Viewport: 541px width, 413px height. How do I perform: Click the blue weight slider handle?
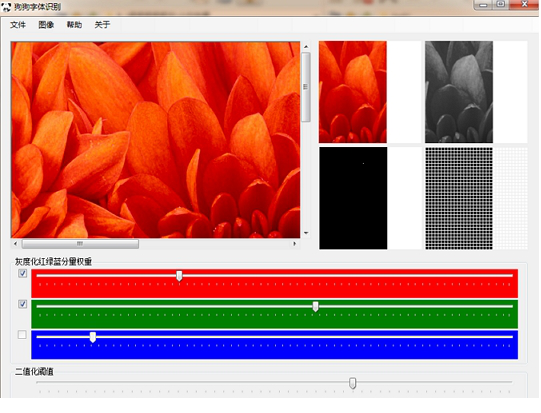[x=93, y=337]
